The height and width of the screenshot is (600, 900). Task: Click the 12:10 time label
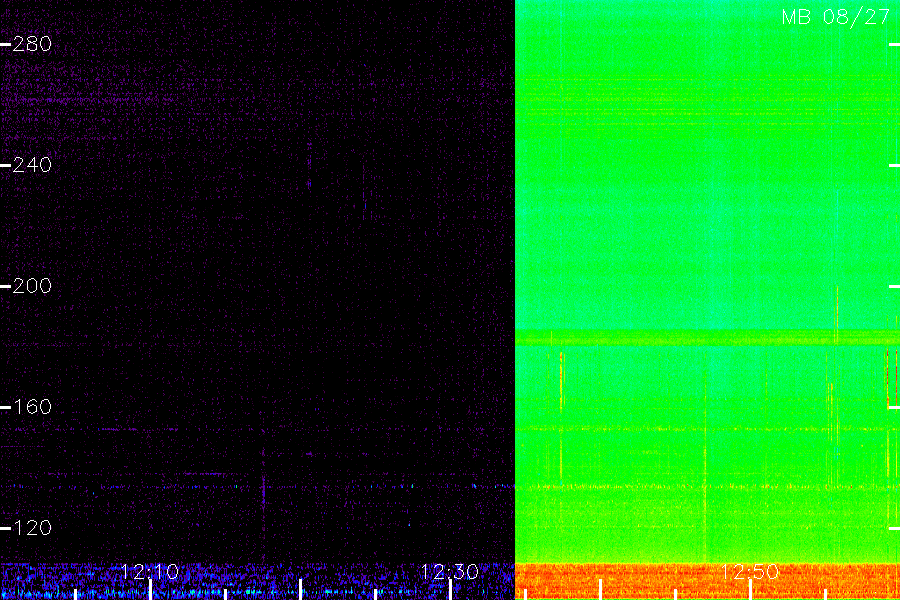click(150, 571)
